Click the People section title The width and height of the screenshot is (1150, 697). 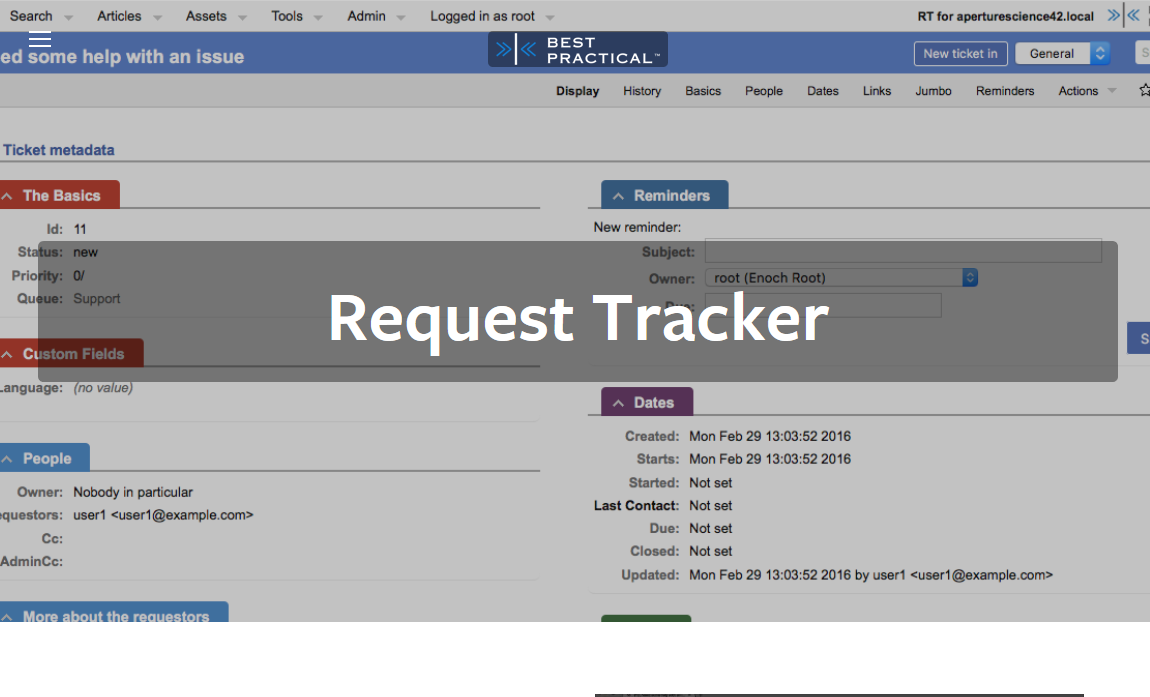pyautogui.click(x=47, y=459)
